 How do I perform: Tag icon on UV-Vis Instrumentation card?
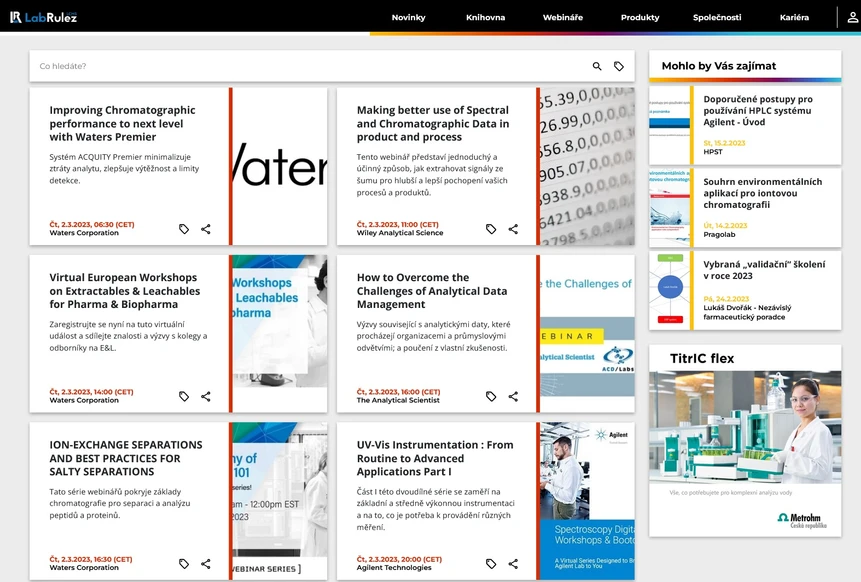click(x=491, y=563)
